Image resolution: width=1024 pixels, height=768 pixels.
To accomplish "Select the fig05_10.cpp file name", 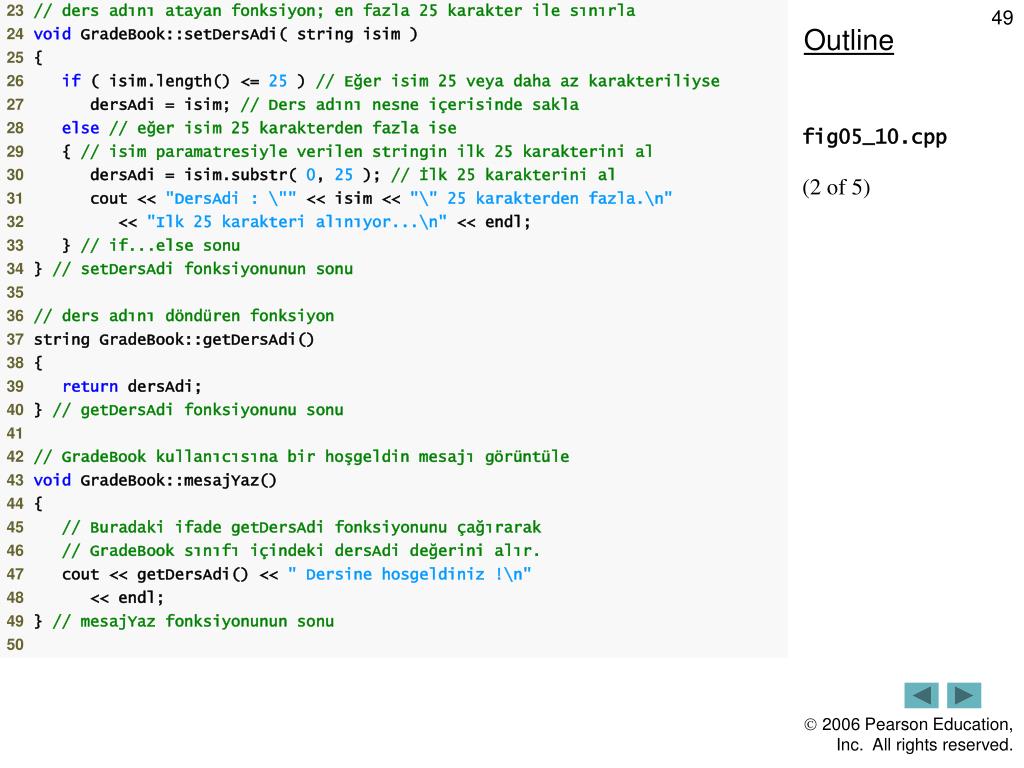I will coord(874,137).
